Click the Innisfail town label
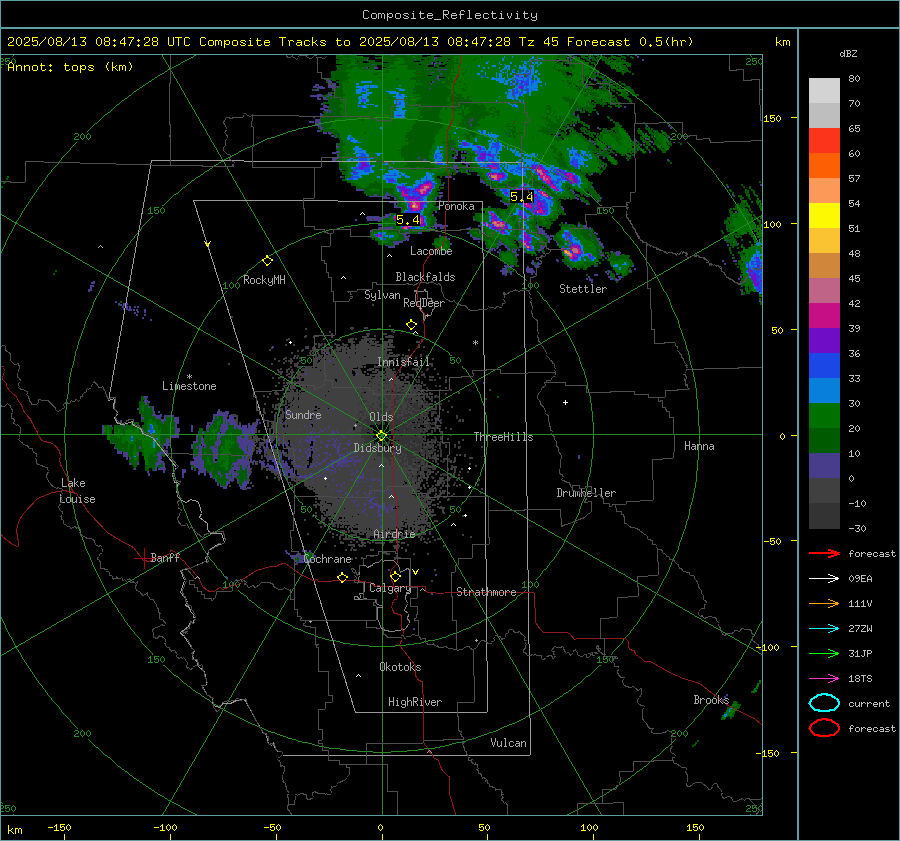 coord(404,362)
